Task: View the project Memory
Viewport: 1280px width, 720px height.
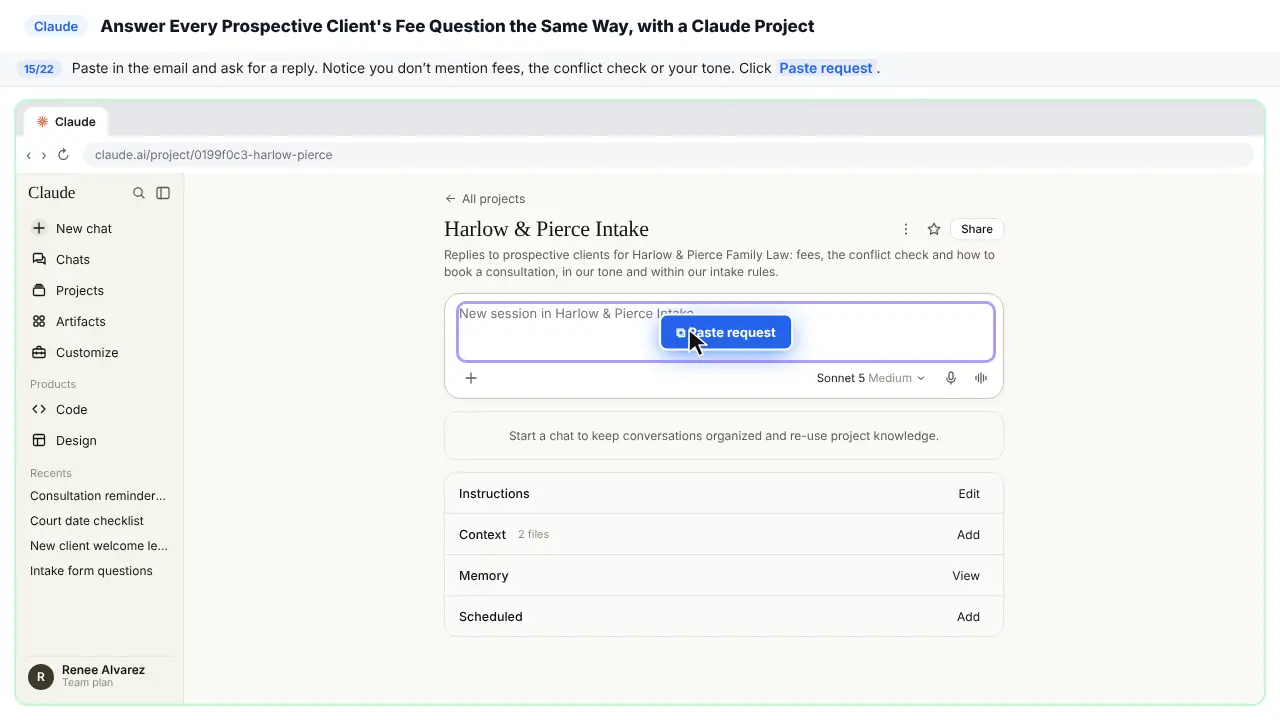Action: 966,575
